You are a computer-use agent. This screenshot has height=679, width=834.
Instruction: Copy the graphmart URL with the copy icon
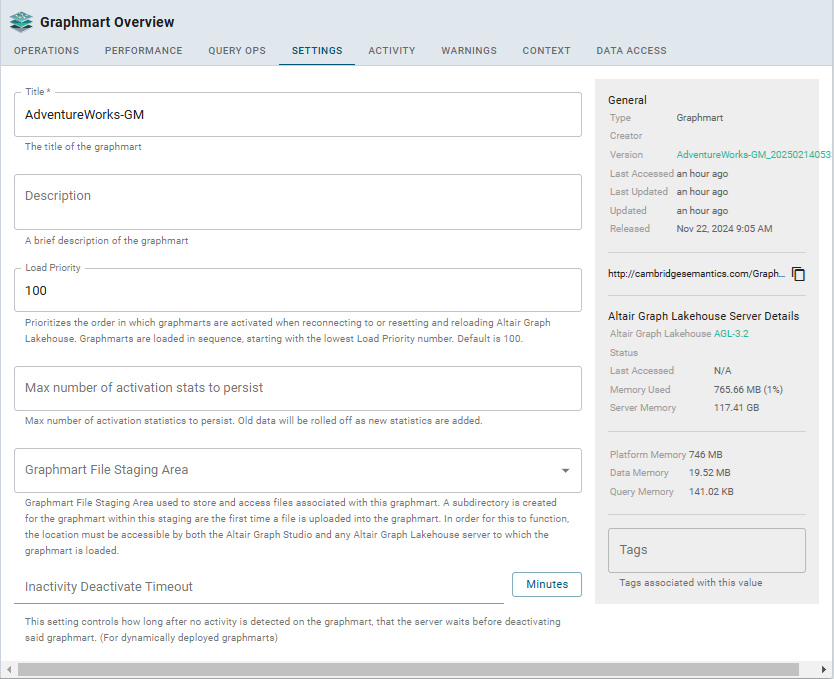798,274
